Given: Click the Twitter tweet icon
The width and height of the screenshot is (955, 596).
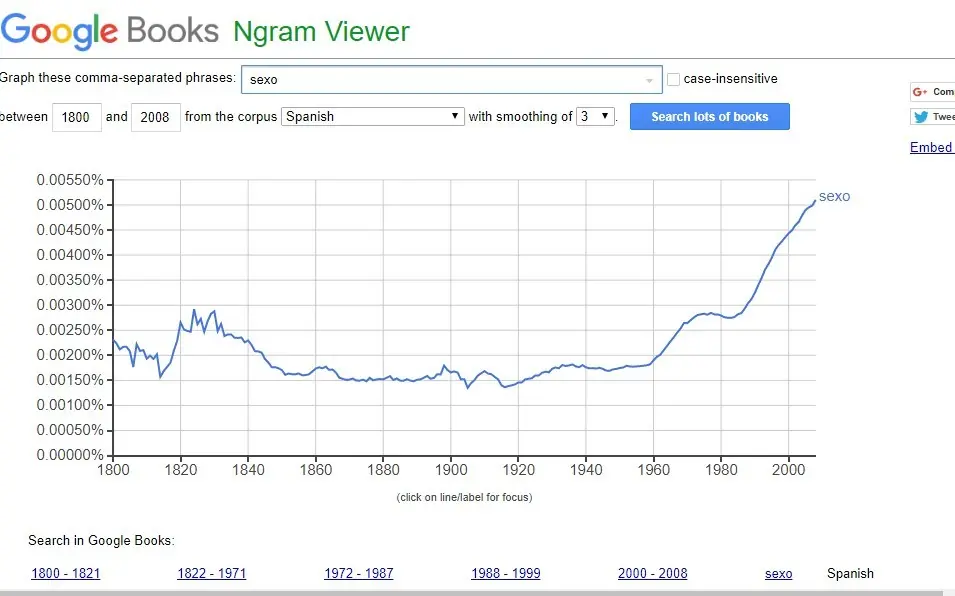Looking at the screenshot, I should click(x=921, y=116).
